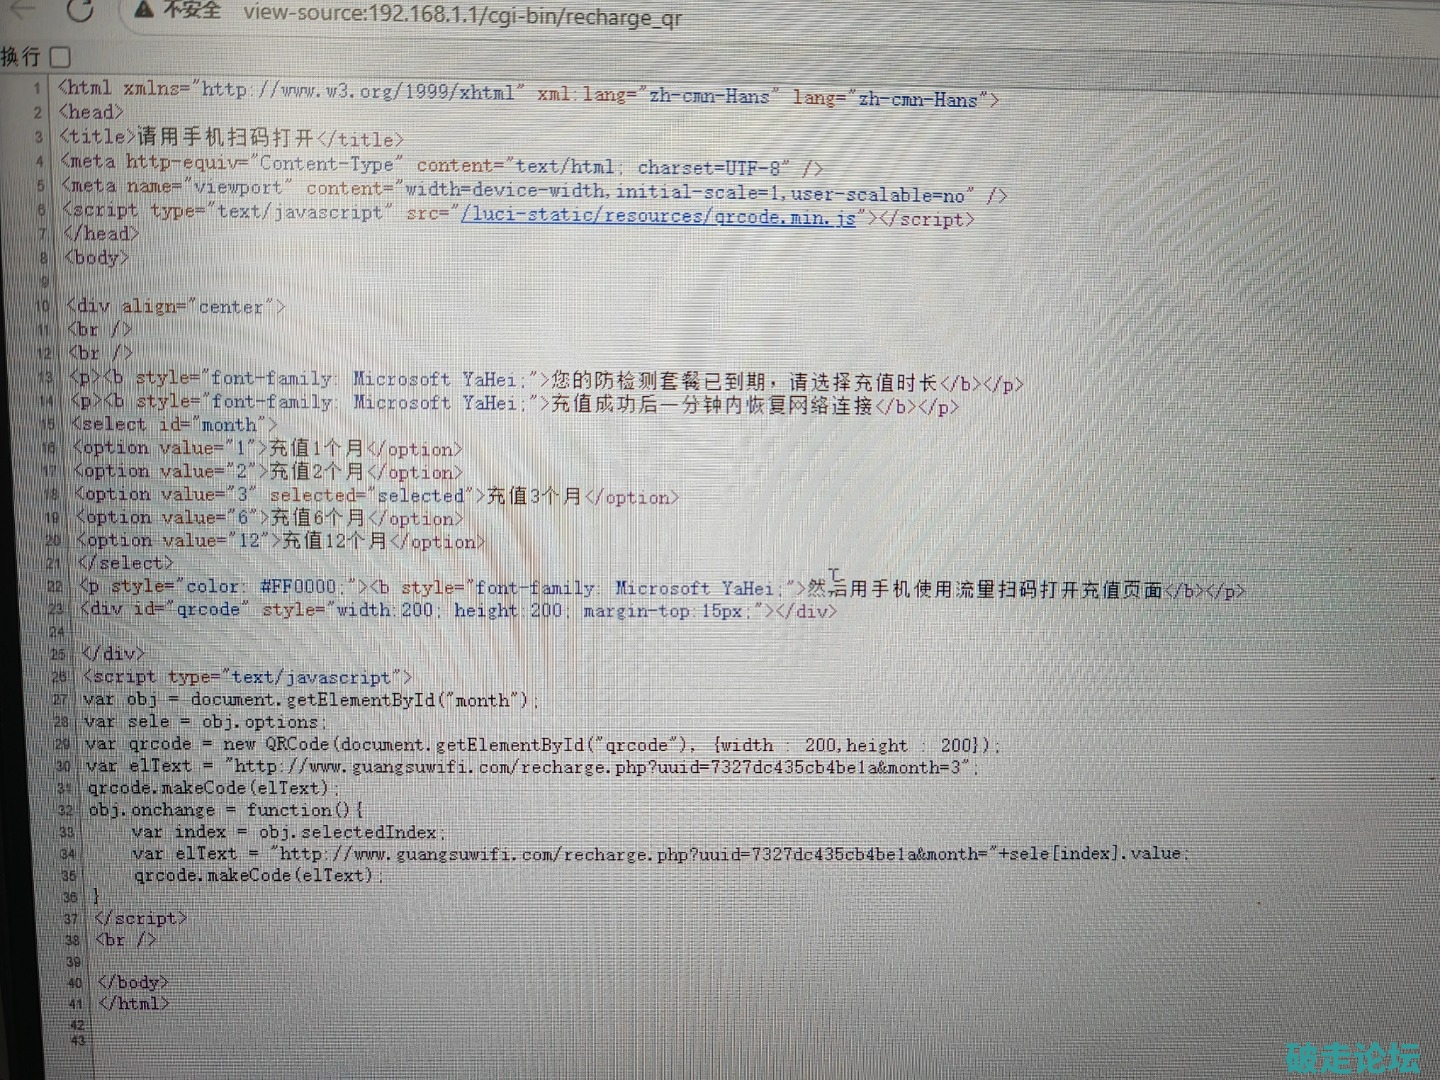Click the closing html tag line

(134, 1002)
